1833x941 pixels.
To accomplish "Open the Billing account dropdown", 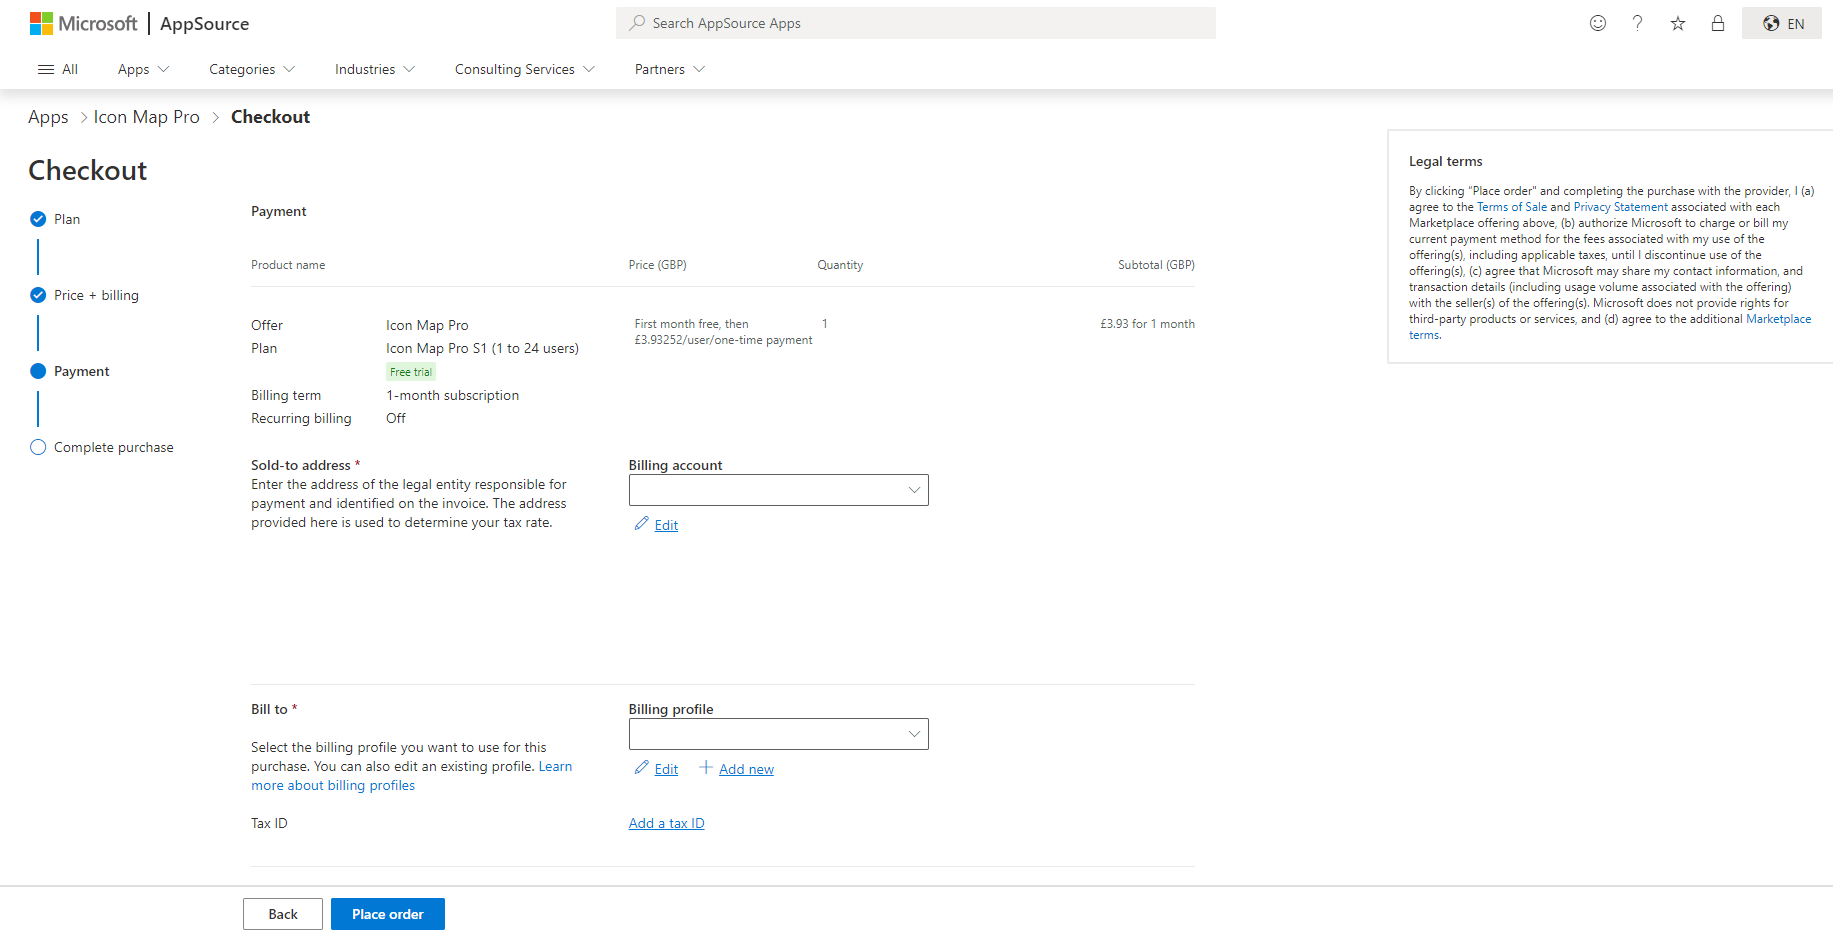I will 778,490.
